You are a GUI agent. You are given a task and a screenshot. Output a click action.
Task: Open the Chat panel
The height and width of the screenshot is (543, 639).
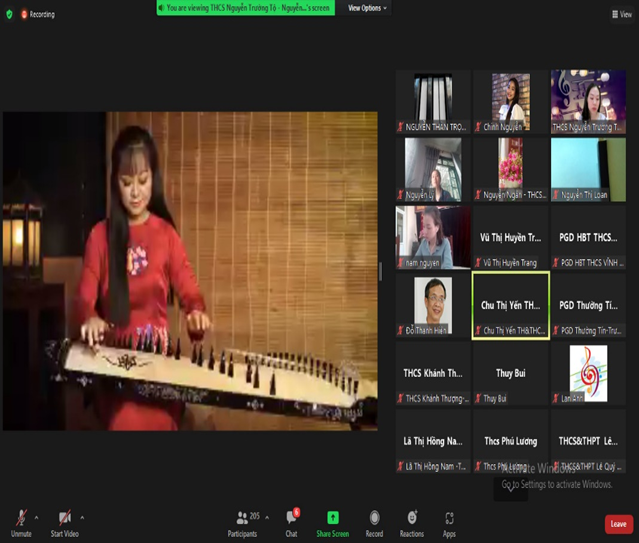291,520
